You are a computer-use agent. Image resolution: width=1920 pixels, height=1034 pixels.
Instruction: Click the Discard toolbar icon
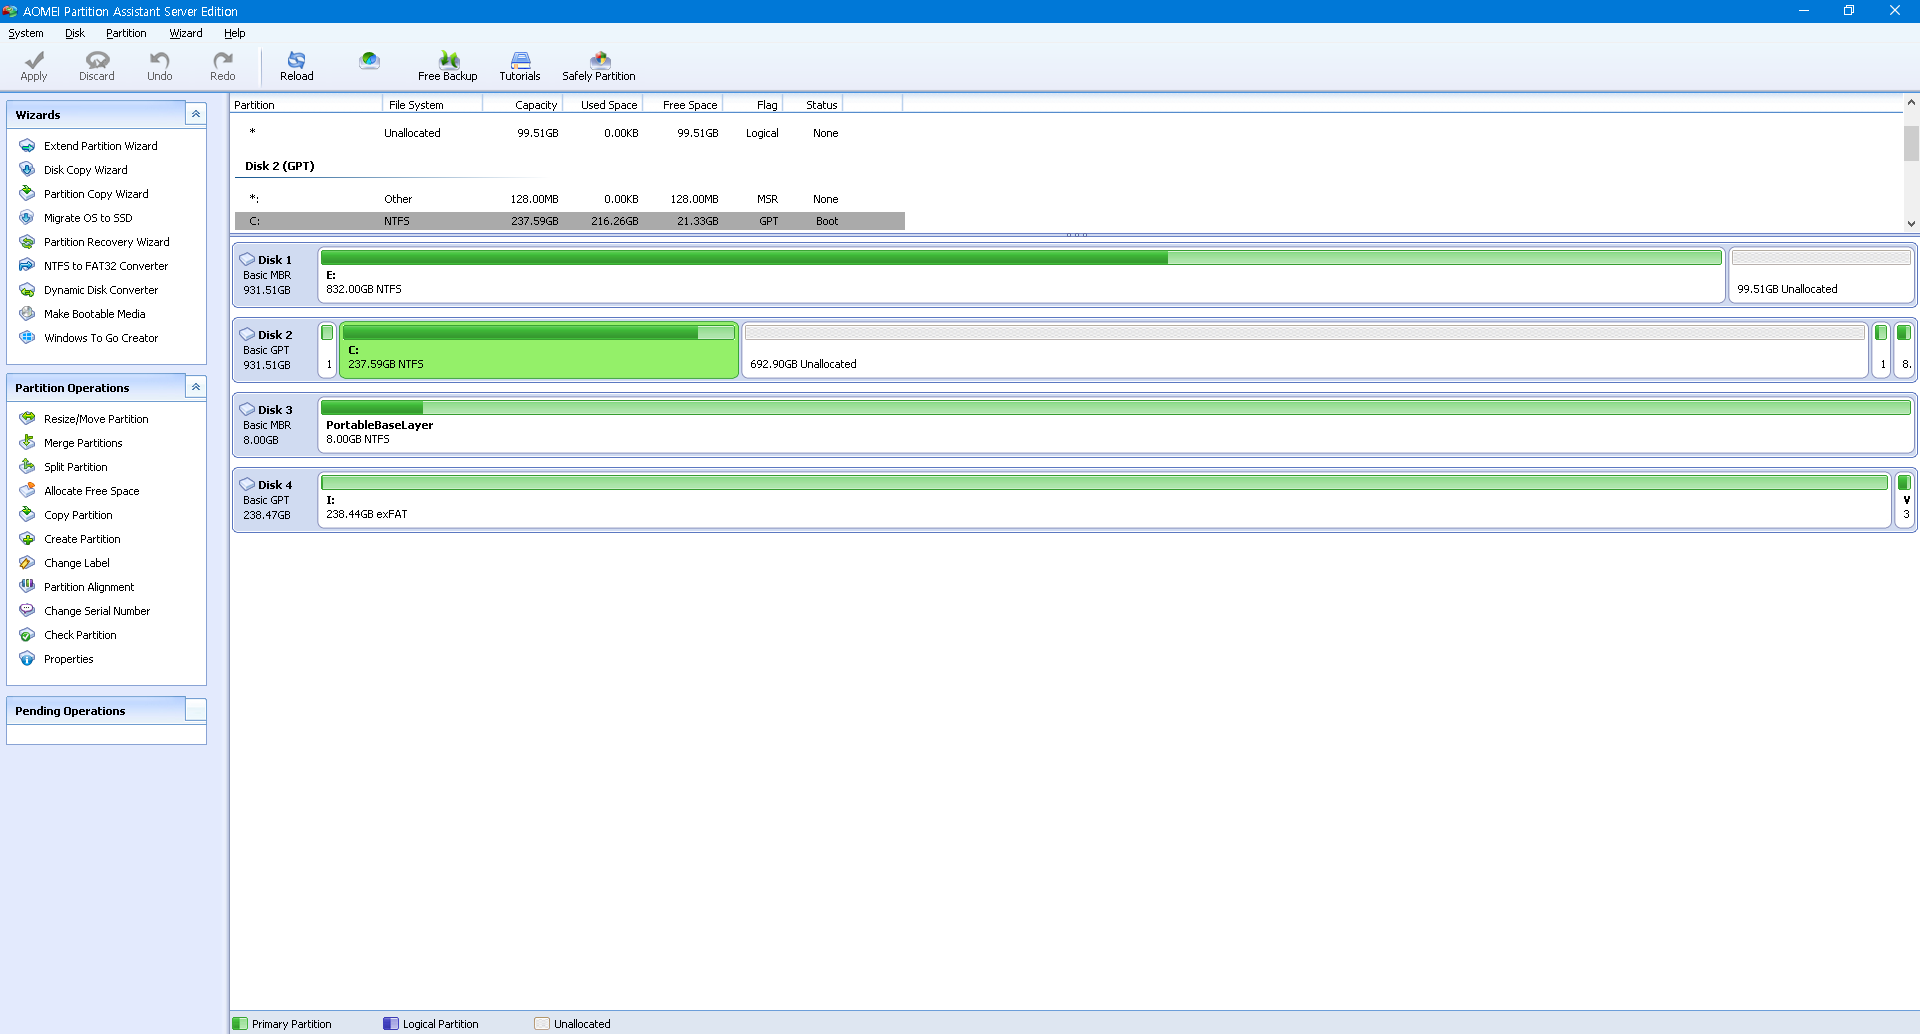(x=97, y=66)
